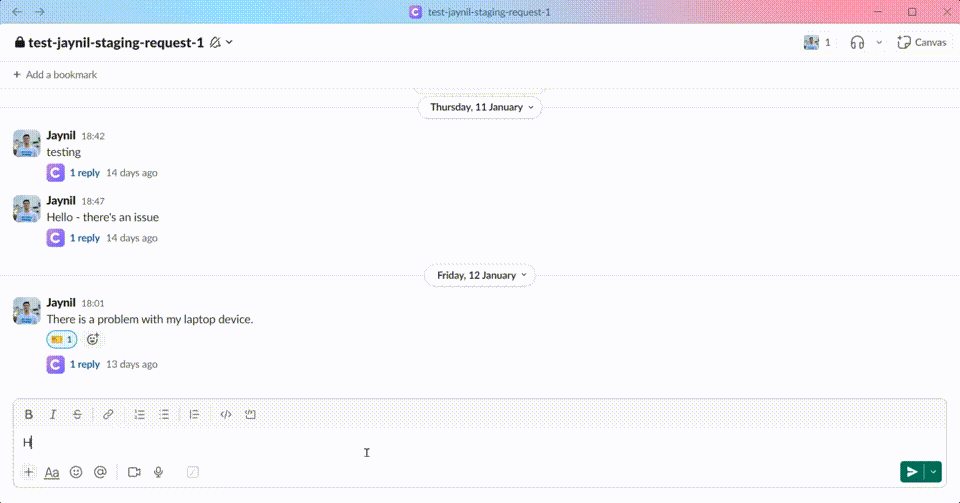
Task: Record an audio clip with the microphone
Action: (x=158, y=472)
